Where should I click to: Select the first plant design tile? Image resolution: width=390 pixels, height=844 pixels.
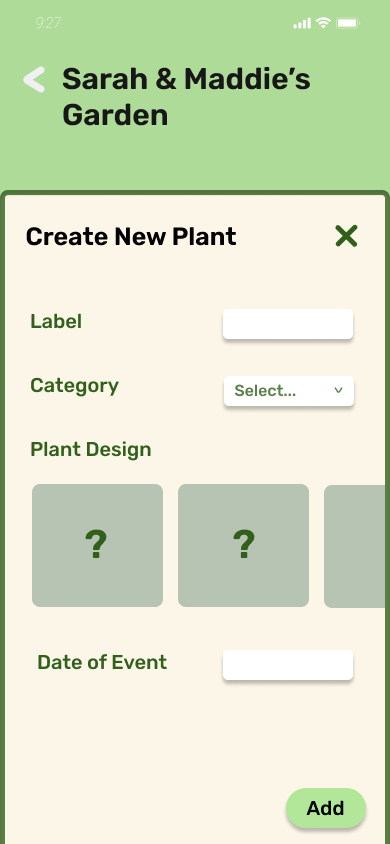coord(97,545)
